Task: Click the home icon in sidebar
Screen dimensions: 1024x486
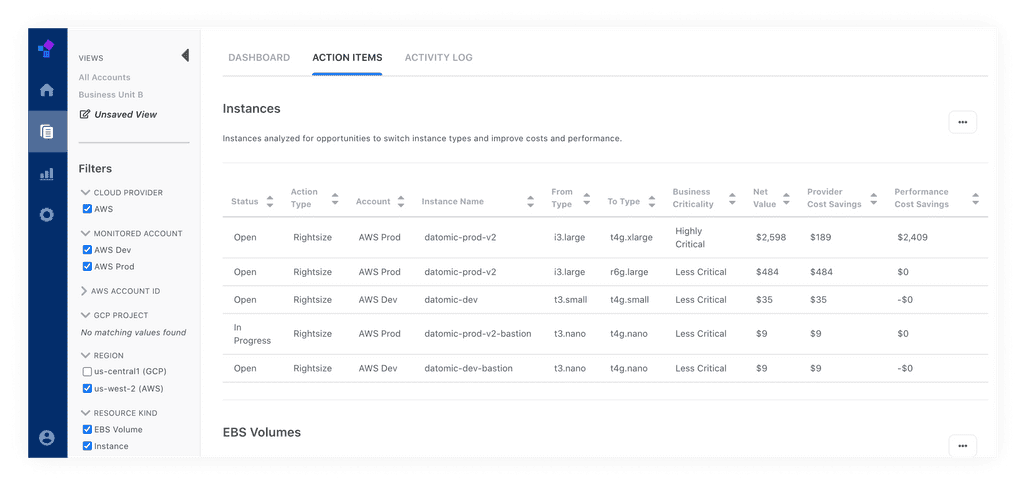Action: click(x=46, y=90)
